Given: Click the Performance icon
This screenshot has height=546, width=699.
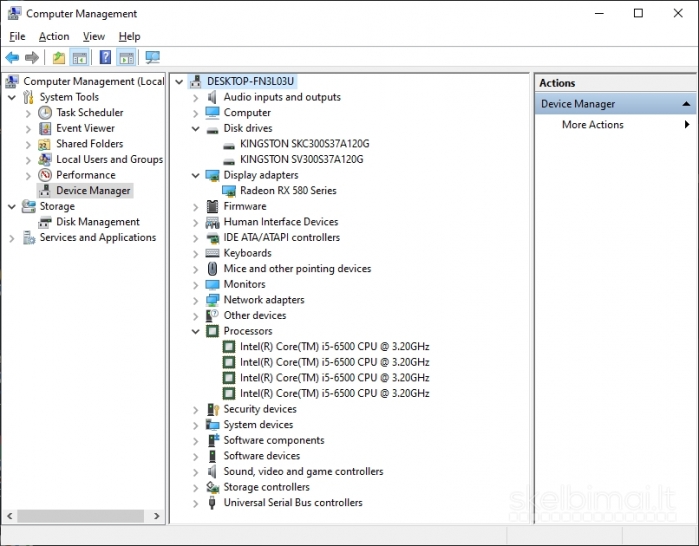Looking at the screenshot, I should 45,175.
